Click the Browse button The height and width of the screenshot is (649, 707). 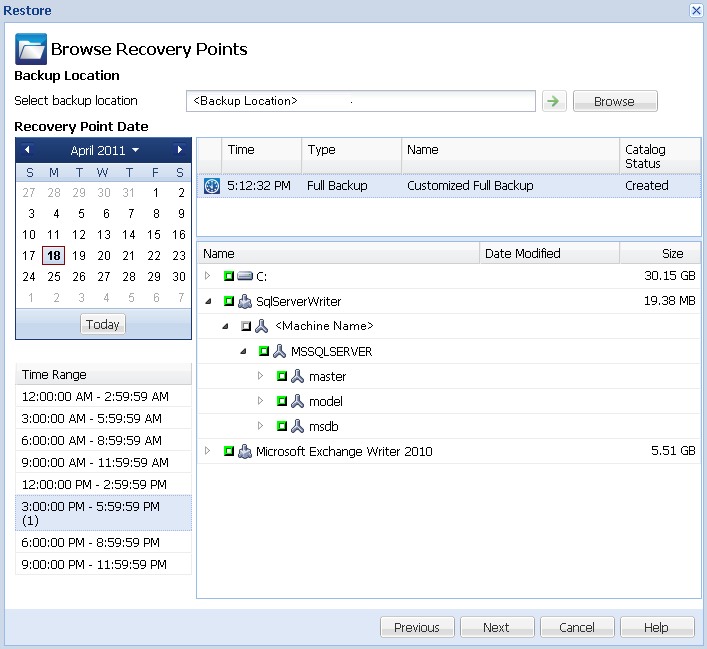pyautogui.click(x=614, y=101)
